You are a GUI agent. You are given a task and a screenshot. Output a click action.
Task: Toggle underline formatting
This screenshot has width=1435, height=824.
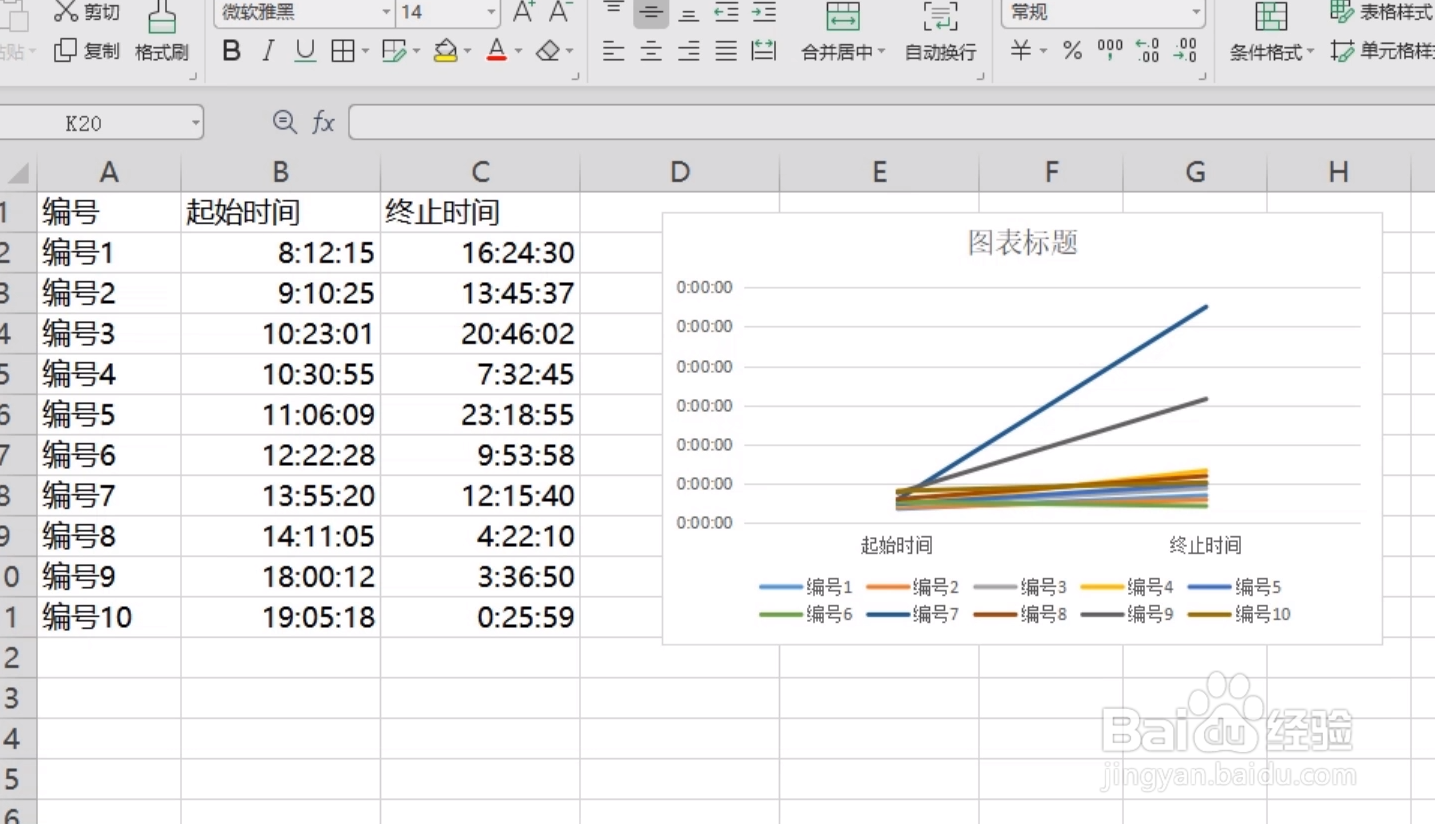305,51
